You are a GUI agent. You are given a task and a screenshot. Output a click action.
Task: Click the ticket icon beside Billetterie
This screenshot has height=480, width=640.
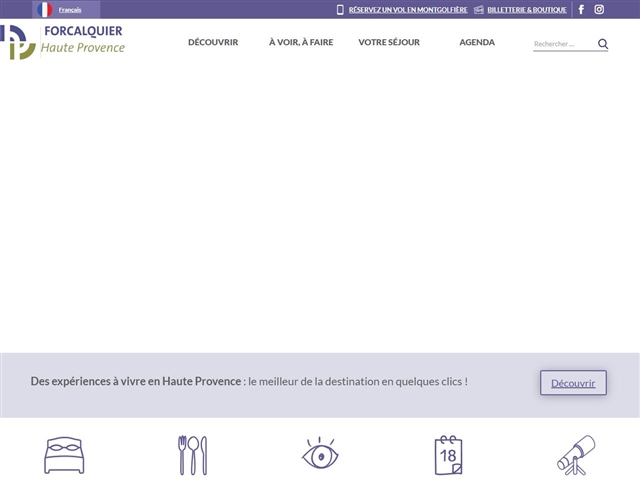[x=479, y=10]
